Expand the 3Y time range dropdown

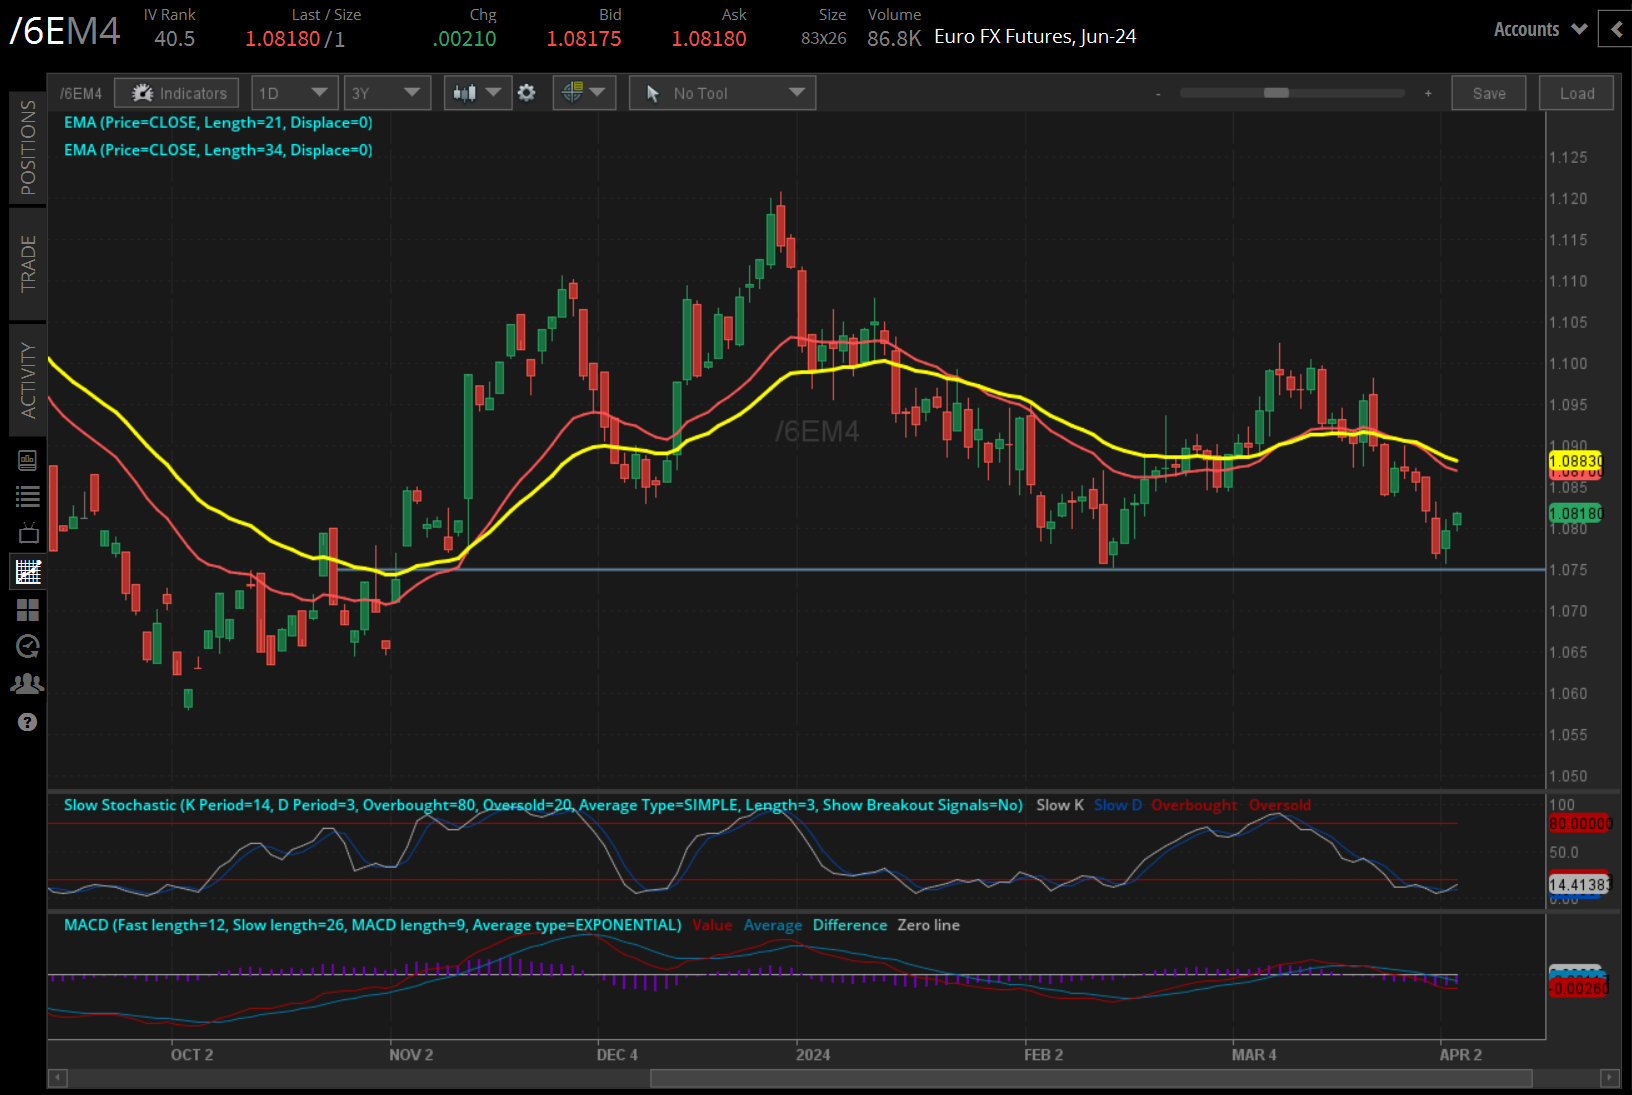386,93
